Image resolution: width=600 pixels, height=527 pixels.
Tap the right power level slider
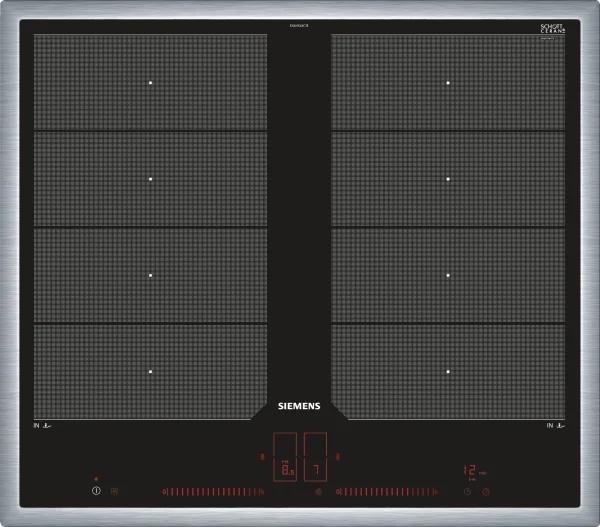tap(387, 492)
